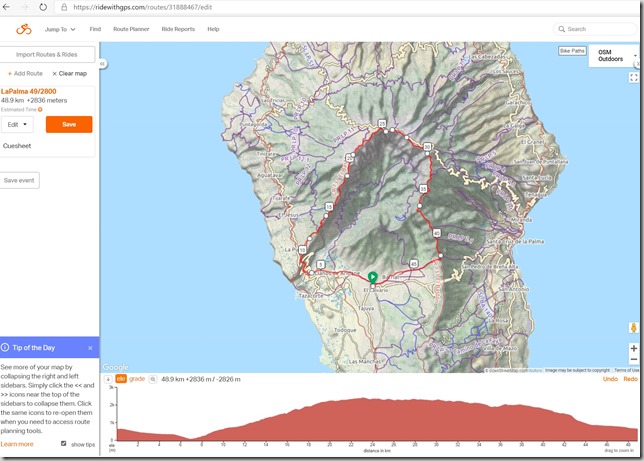The height and width of the screenshot is (461, 644).
Task: Click the Ride with GPS logo icon
Action: (24, 29)
